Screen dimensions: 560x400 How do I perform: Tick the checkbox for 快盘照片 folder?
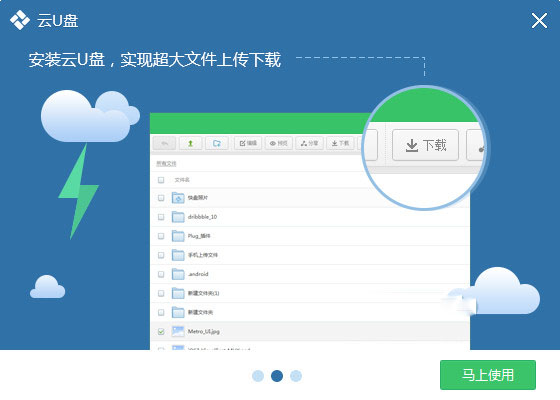tap(161, 198)
